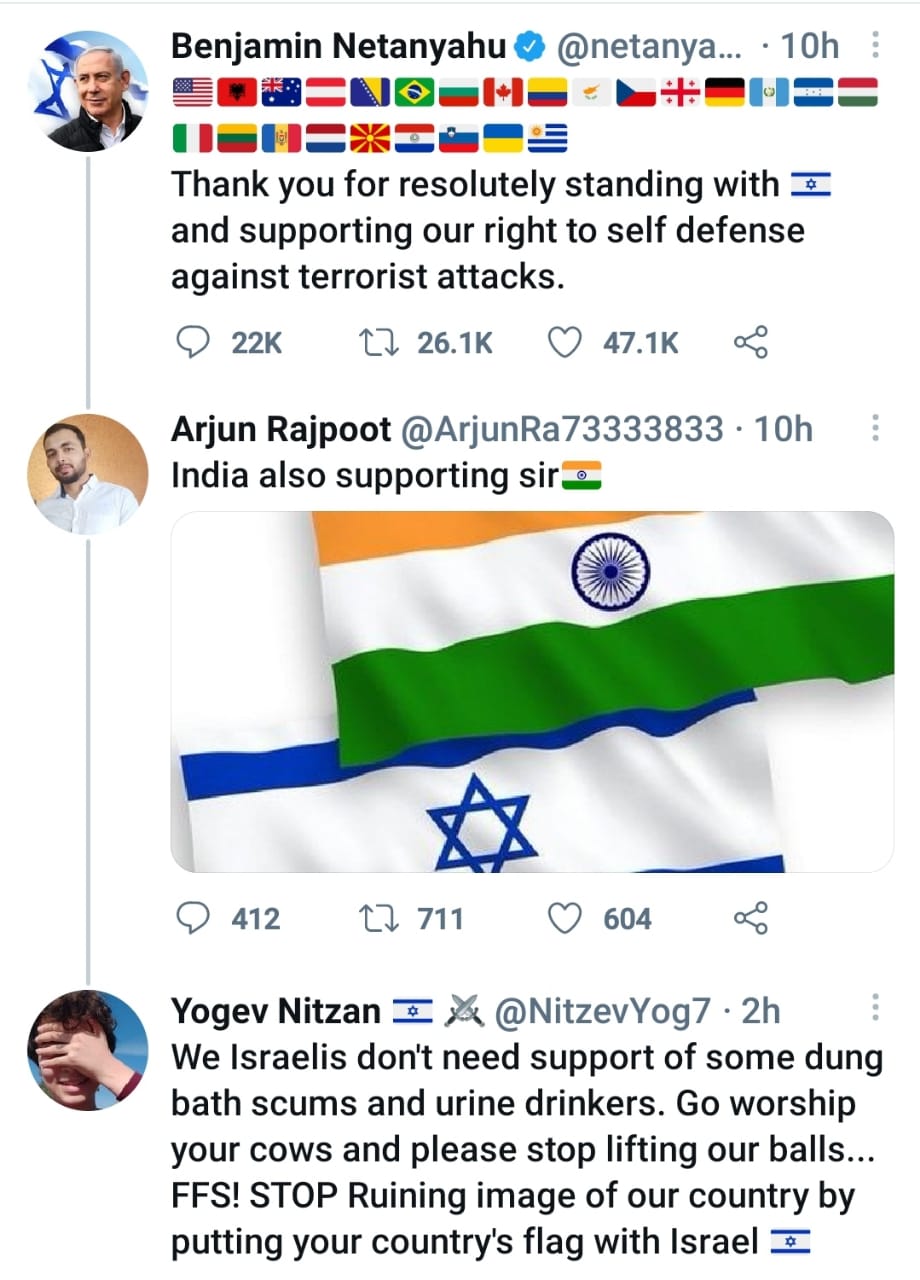Screen dimensions: 920x1280
Task: Retweet Benjamin Netanyahu's tweet
Action: tap(379, 344)
